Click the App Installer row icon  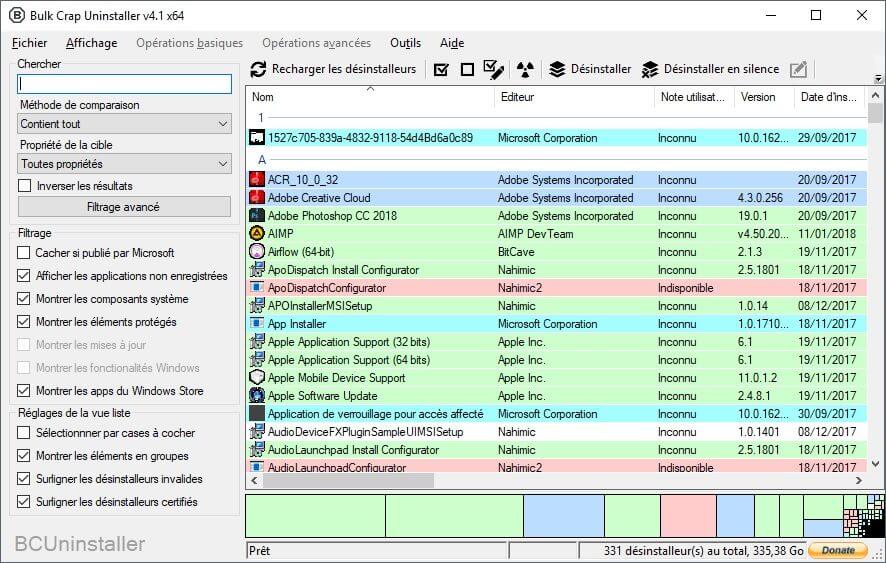257,324
